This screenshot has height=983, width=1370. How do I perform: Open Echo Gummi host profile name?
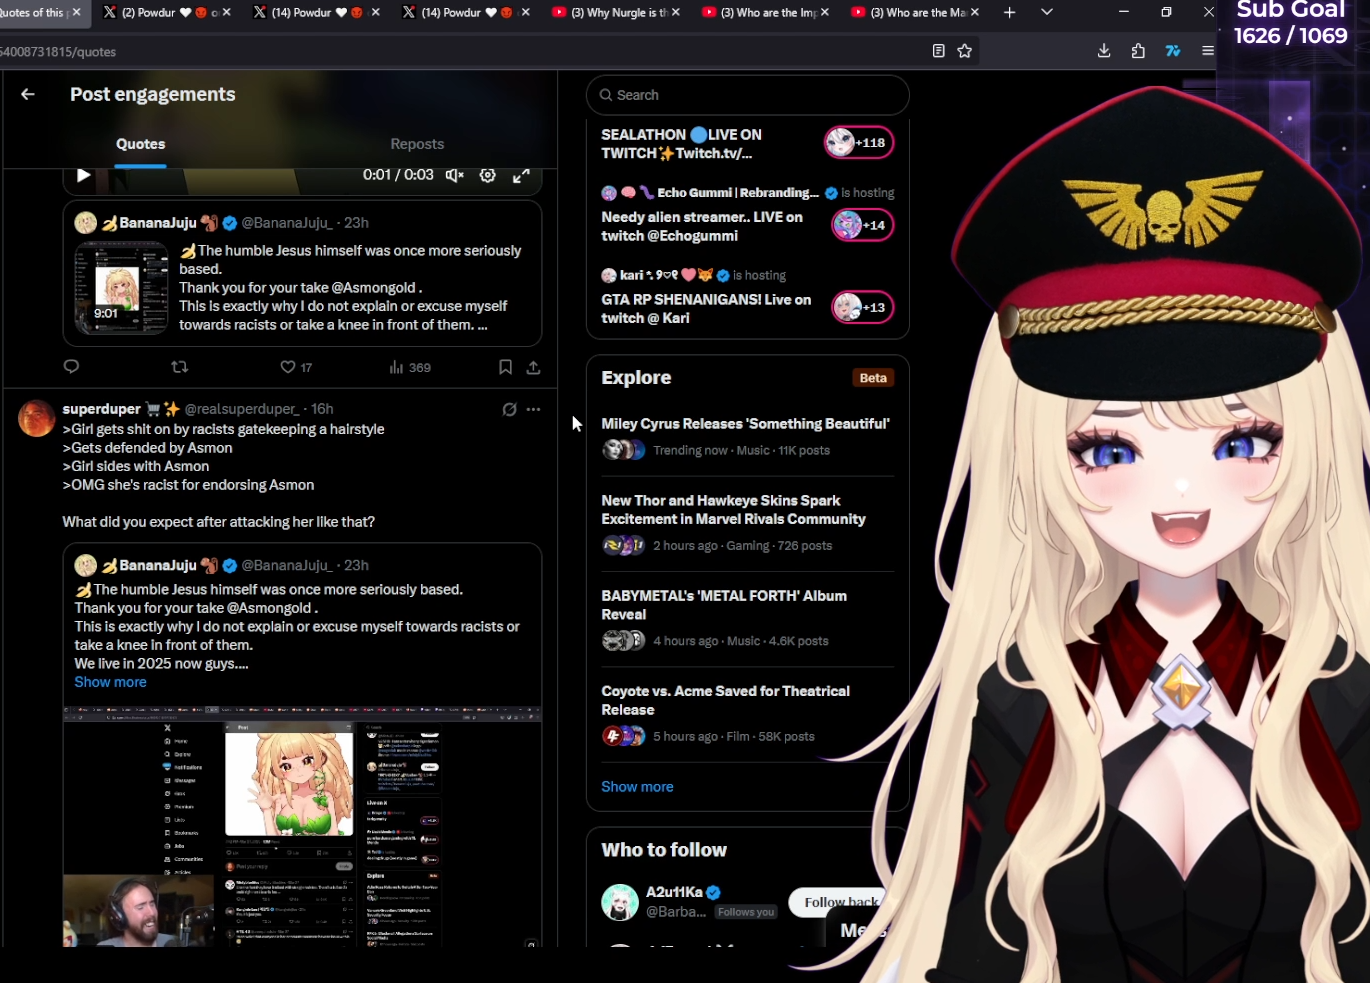tap(738, 193)
